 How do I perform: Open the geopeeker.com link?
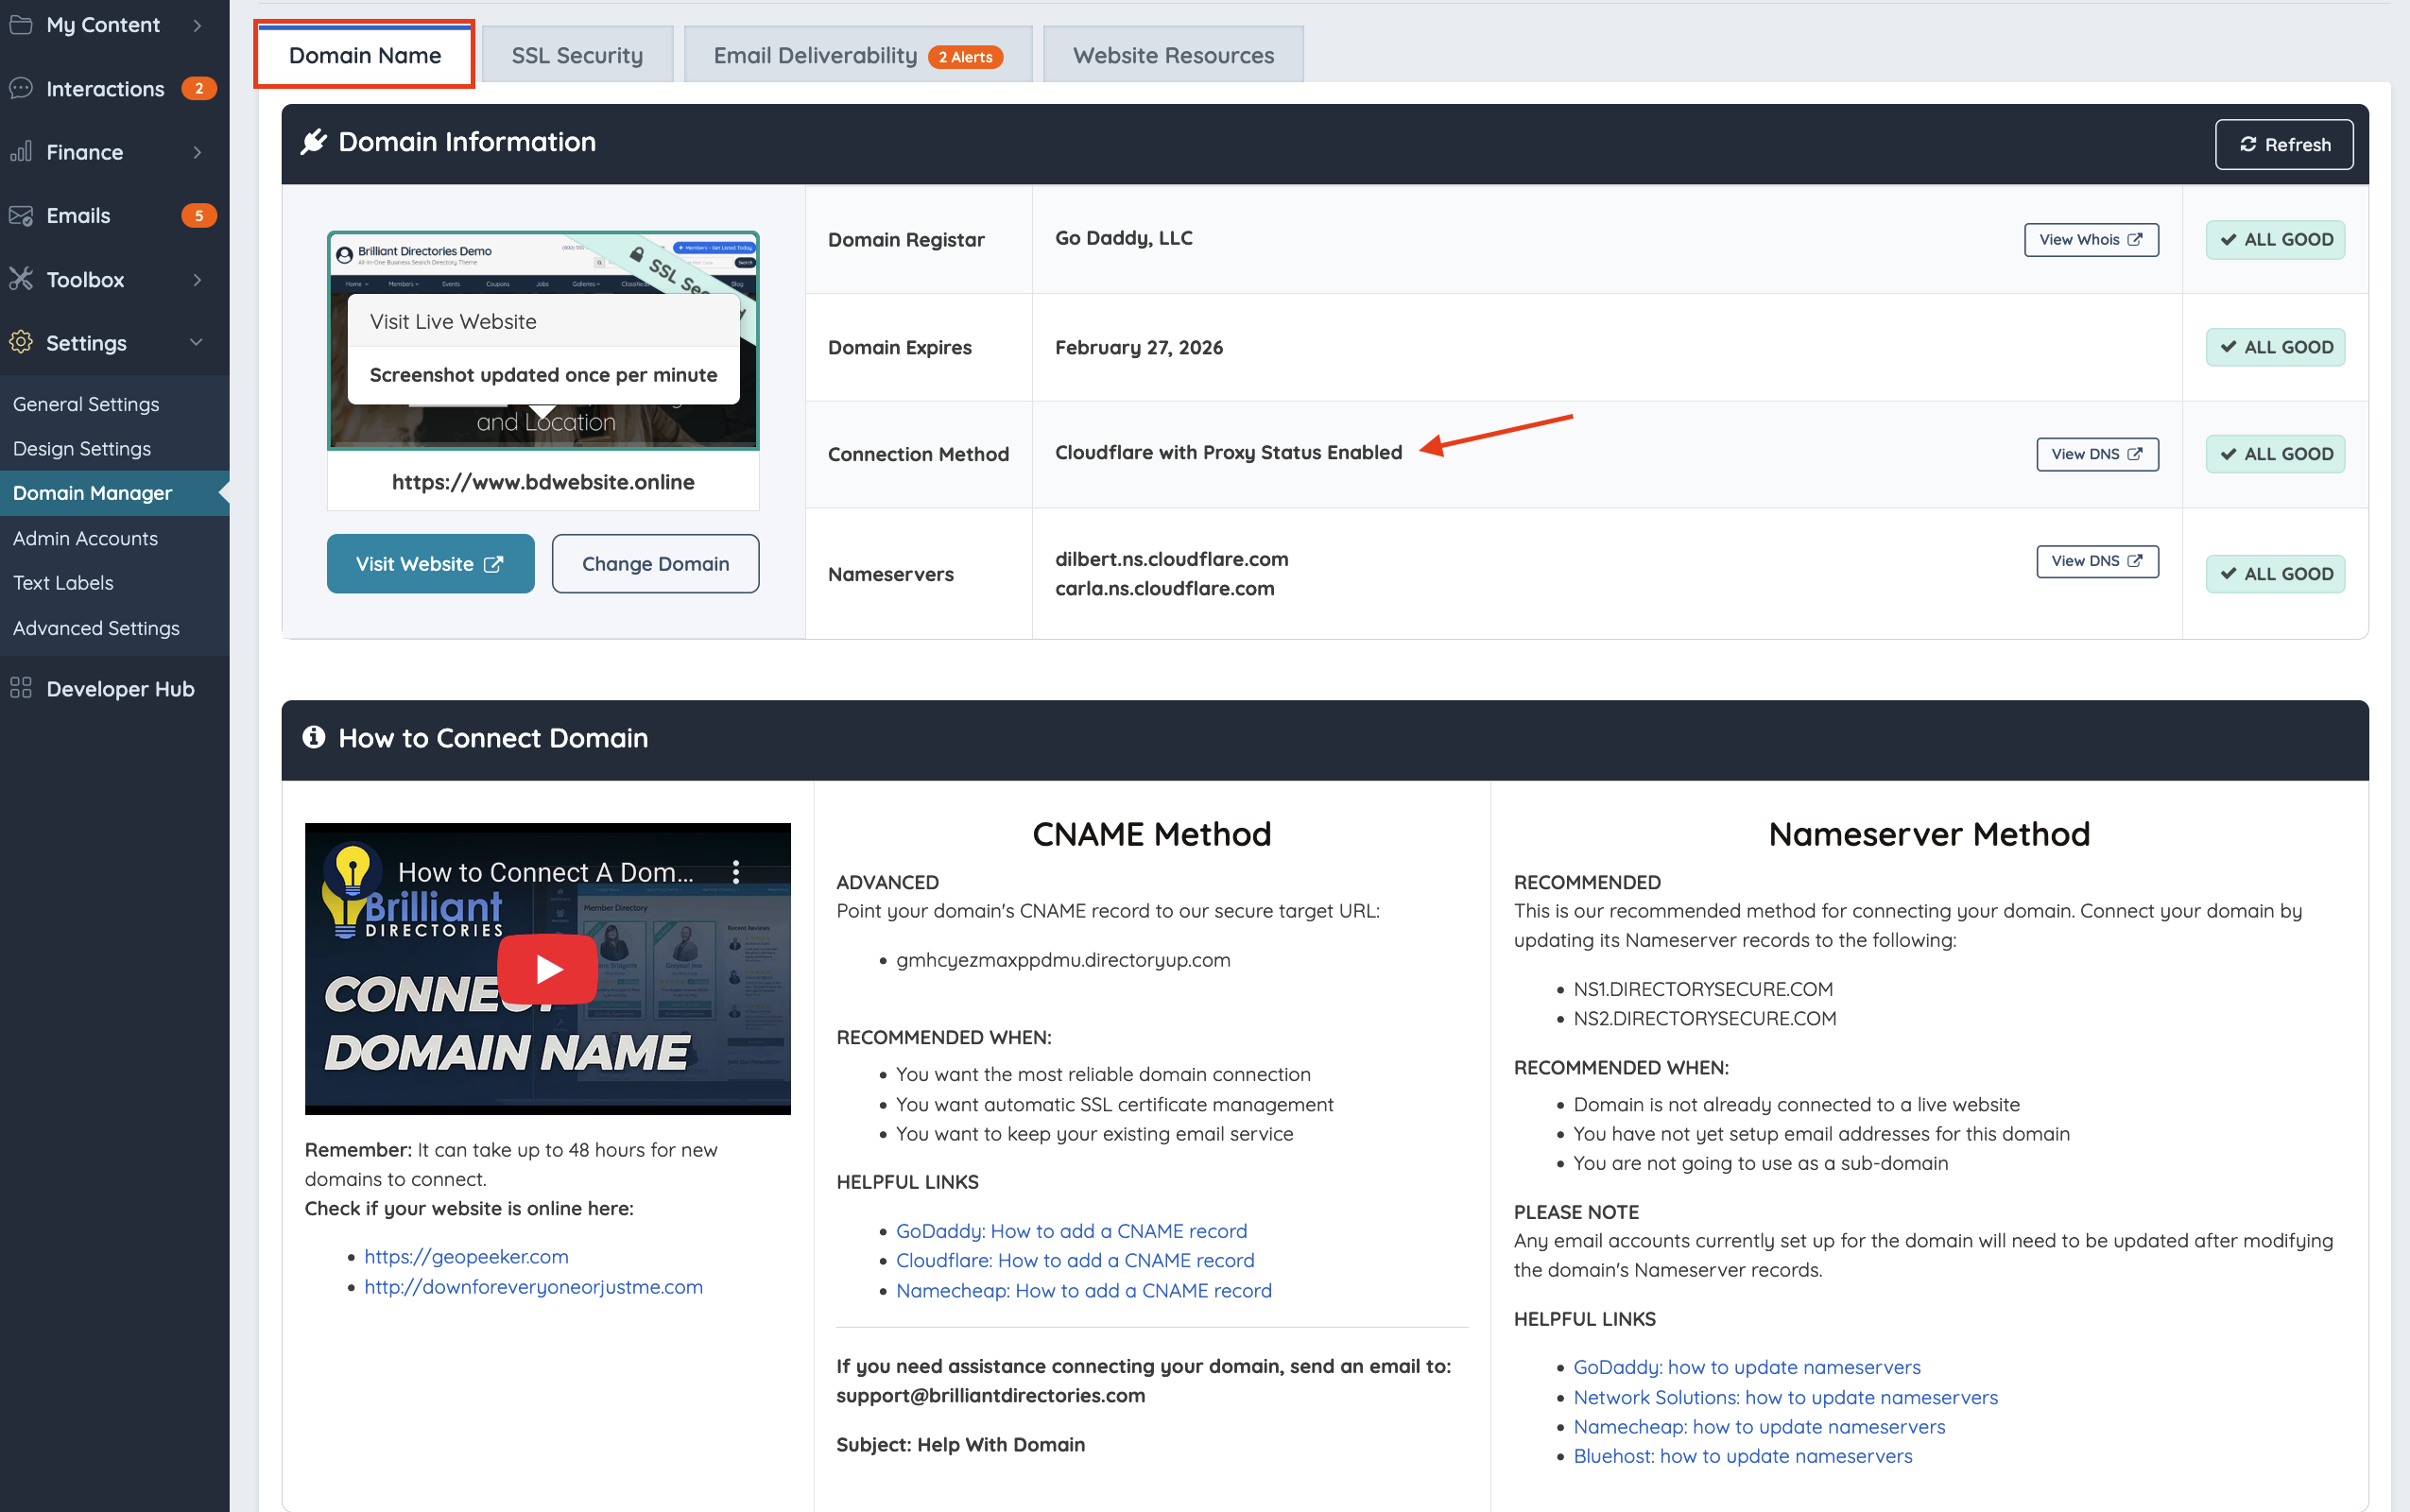coord(466,1256)
